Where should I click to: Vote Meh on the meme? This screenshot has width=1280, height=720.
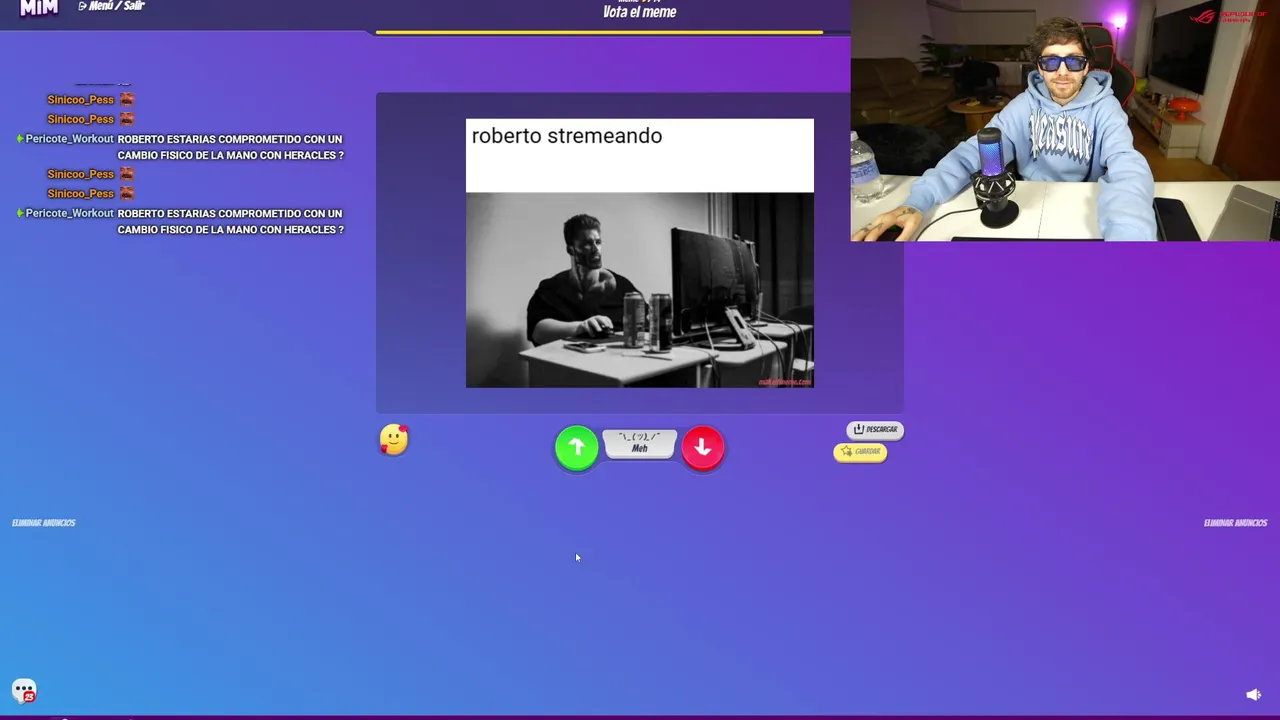640,443
